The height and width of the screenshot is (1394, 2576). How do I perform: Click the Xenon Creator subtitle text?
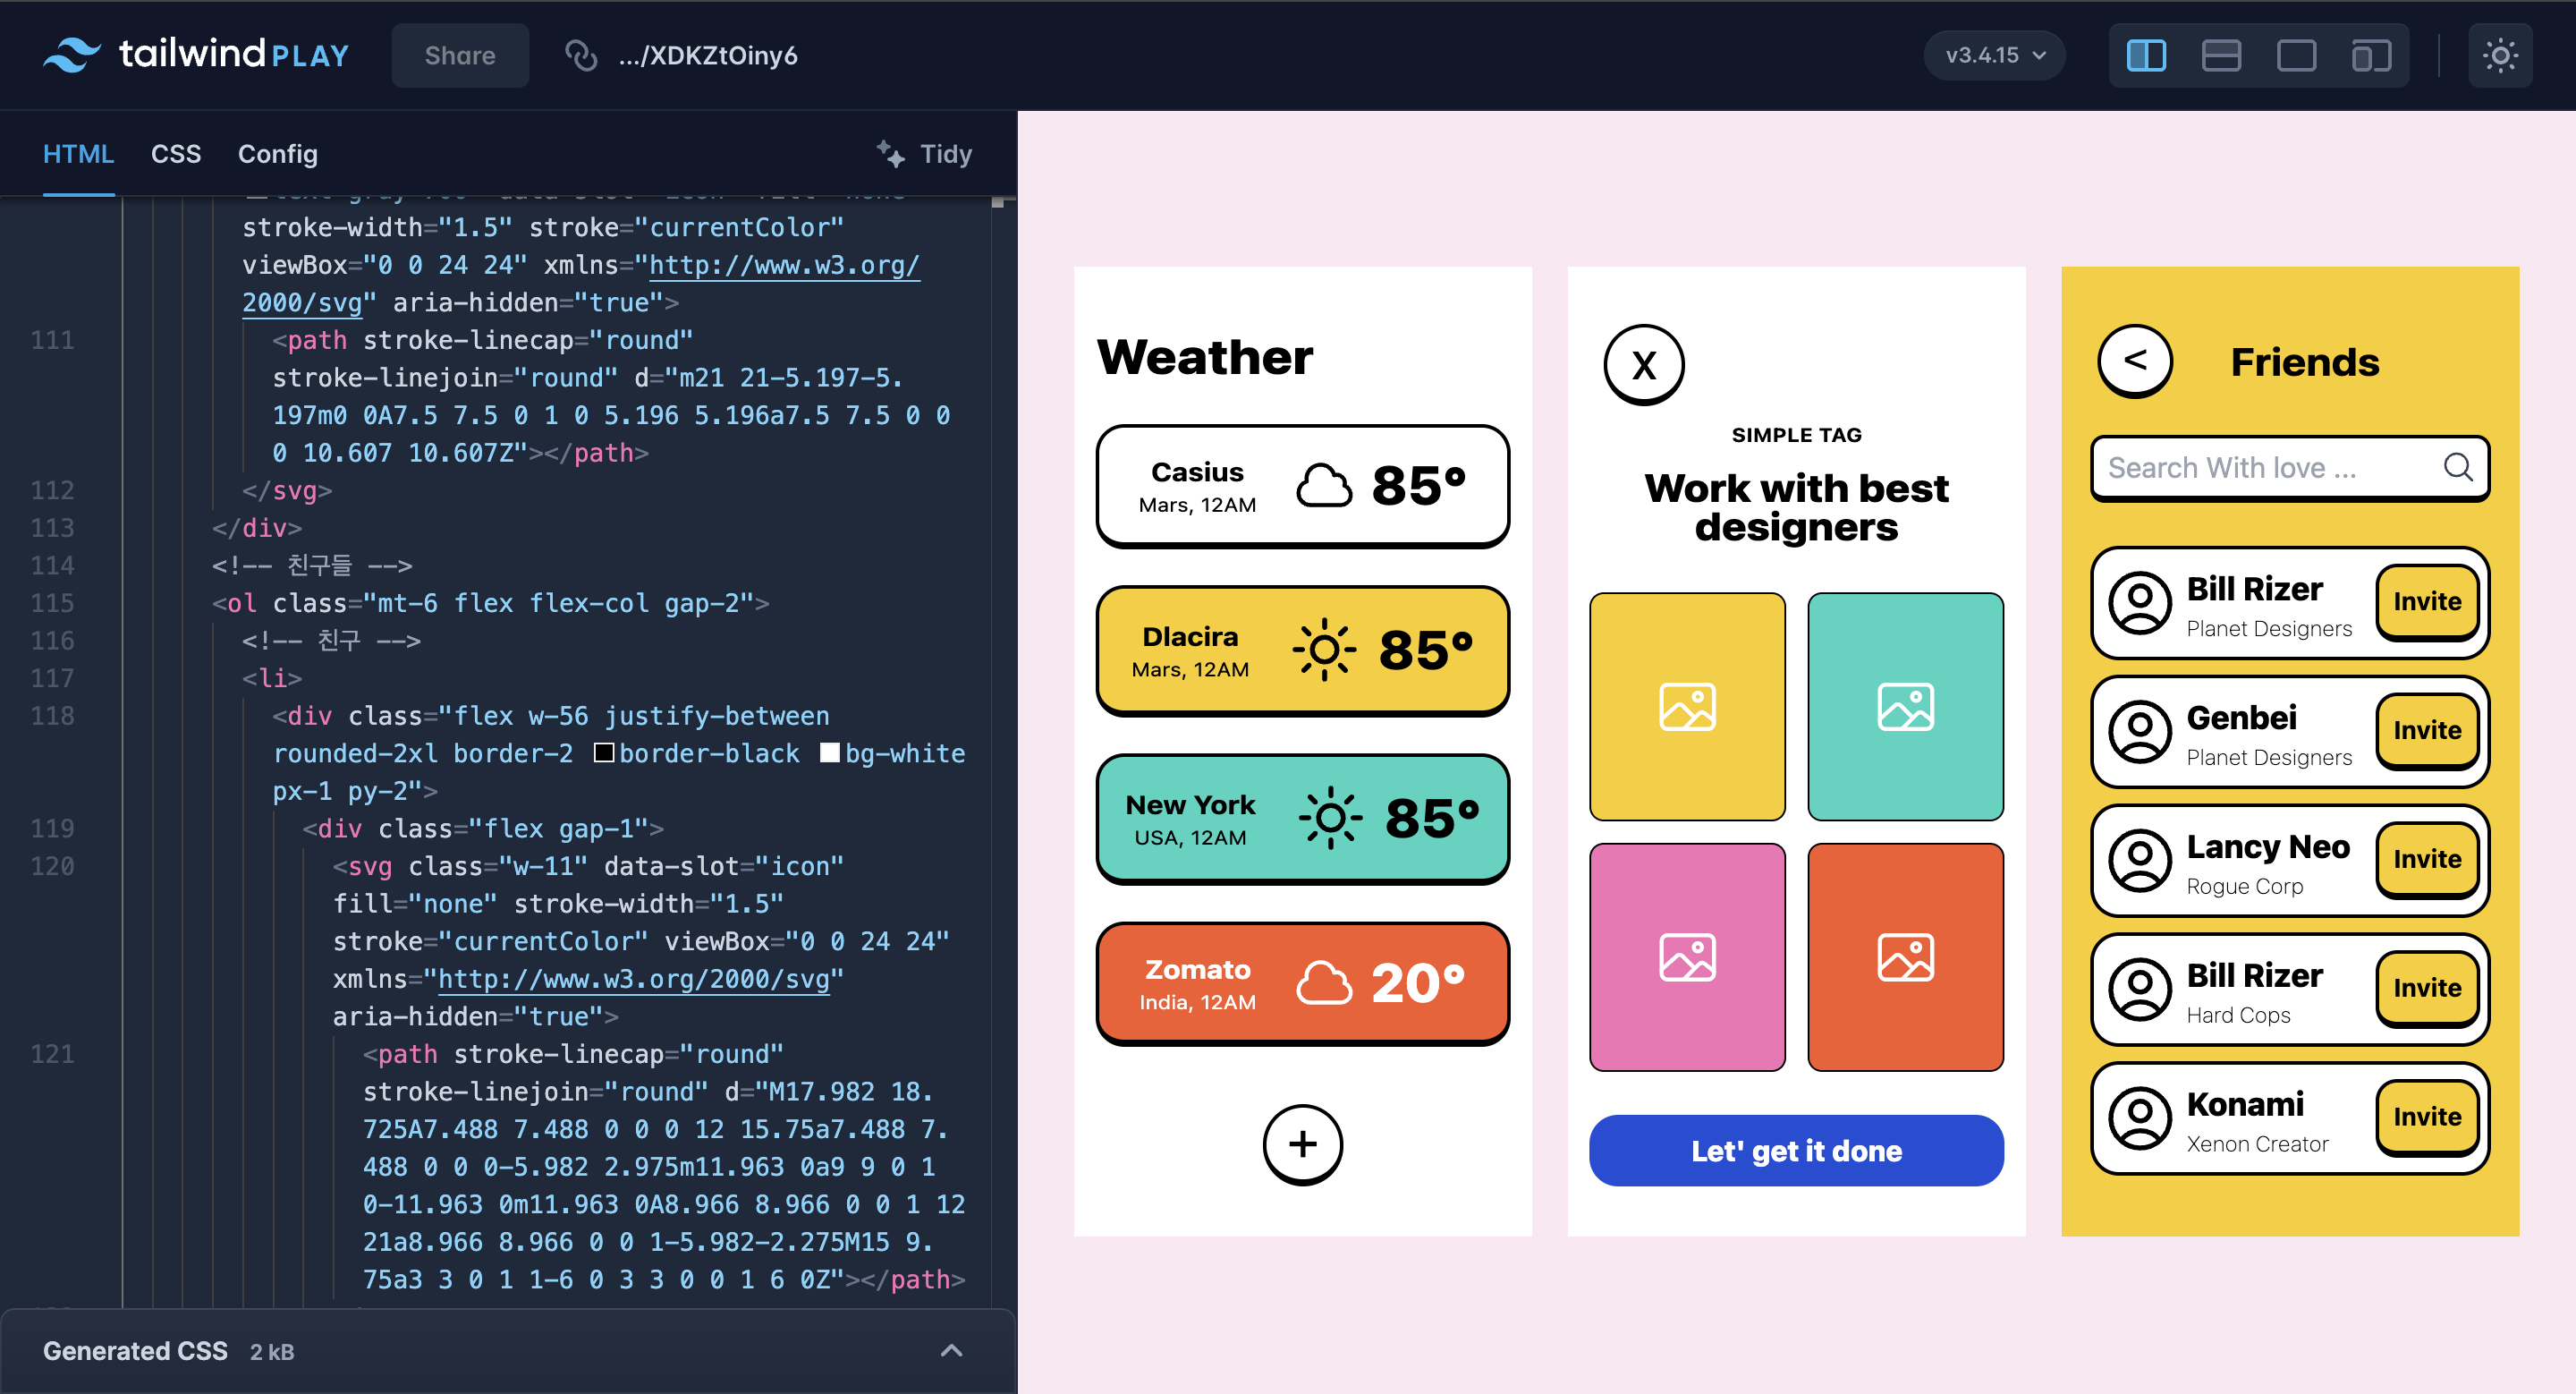click(x=2257, y=1144)
